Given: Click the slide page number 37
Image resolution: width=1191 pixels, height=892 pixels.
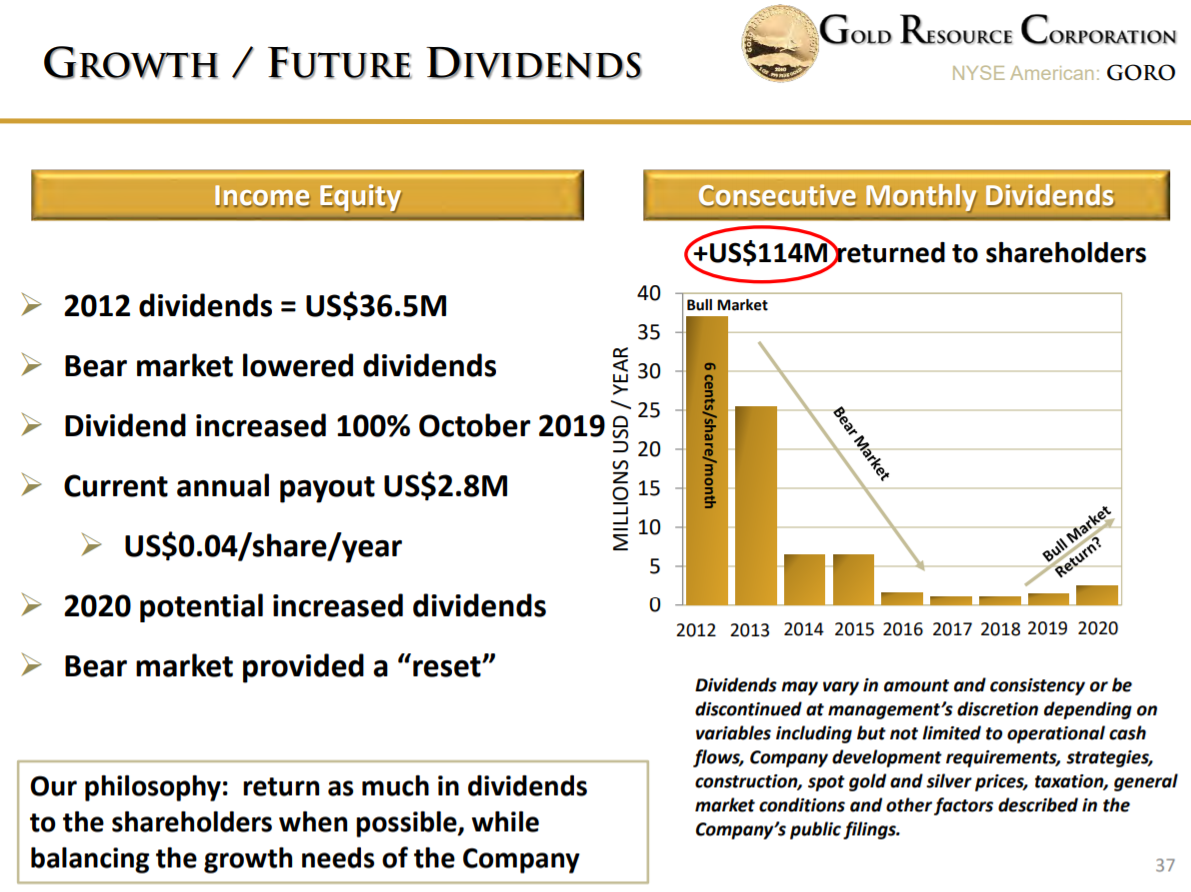Looking at the screenshot, I should (x=1164, y=865).
